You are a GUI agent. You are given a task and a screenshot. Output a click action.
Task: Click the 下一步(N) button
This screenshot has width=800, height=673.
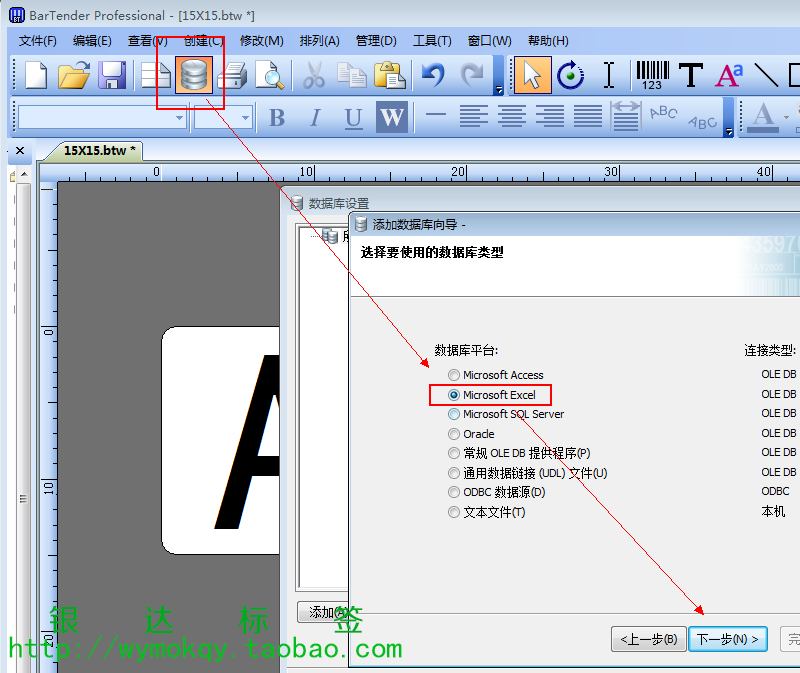point(727,639)
